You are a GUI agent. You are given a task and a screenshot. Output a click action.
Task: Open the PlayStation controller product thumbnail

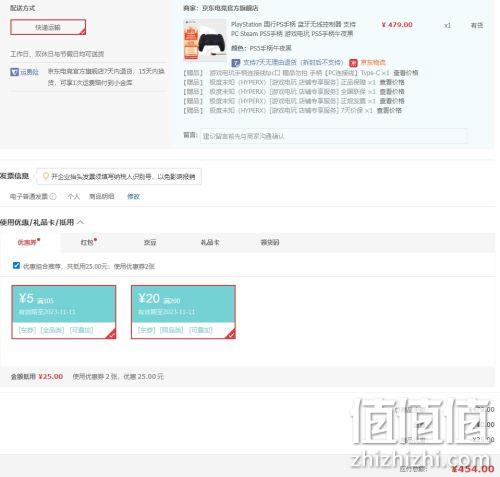click(205, 40)
